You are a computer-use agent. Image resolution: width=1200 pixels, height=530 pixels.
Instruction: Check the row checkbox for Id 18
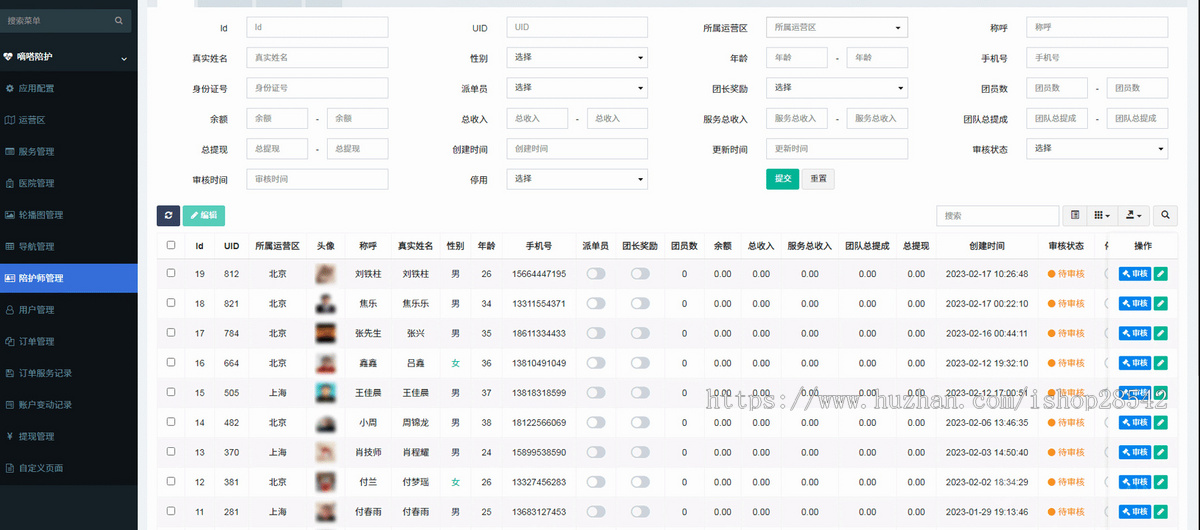(171, 303)
